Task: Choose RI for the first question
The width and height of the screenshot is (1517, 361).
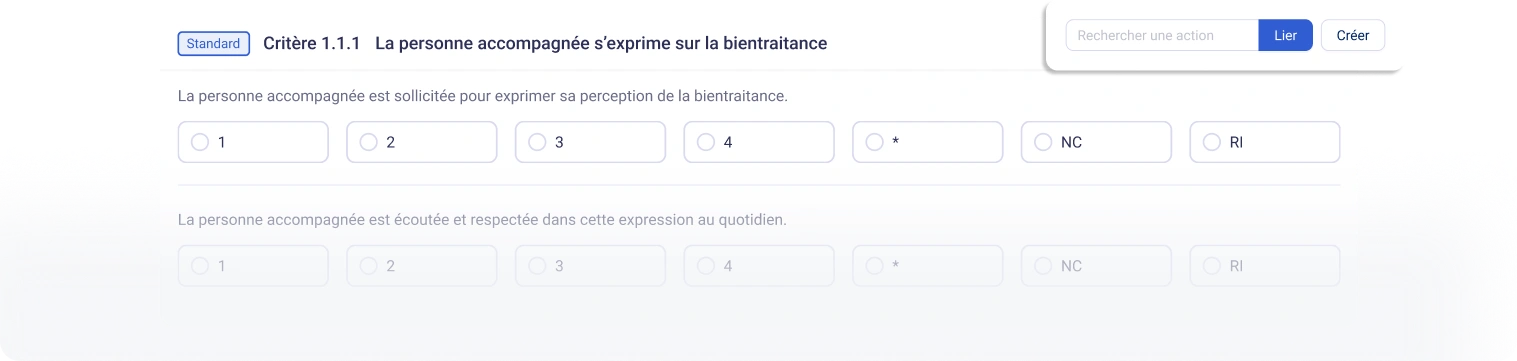Action: (1264, 142)
